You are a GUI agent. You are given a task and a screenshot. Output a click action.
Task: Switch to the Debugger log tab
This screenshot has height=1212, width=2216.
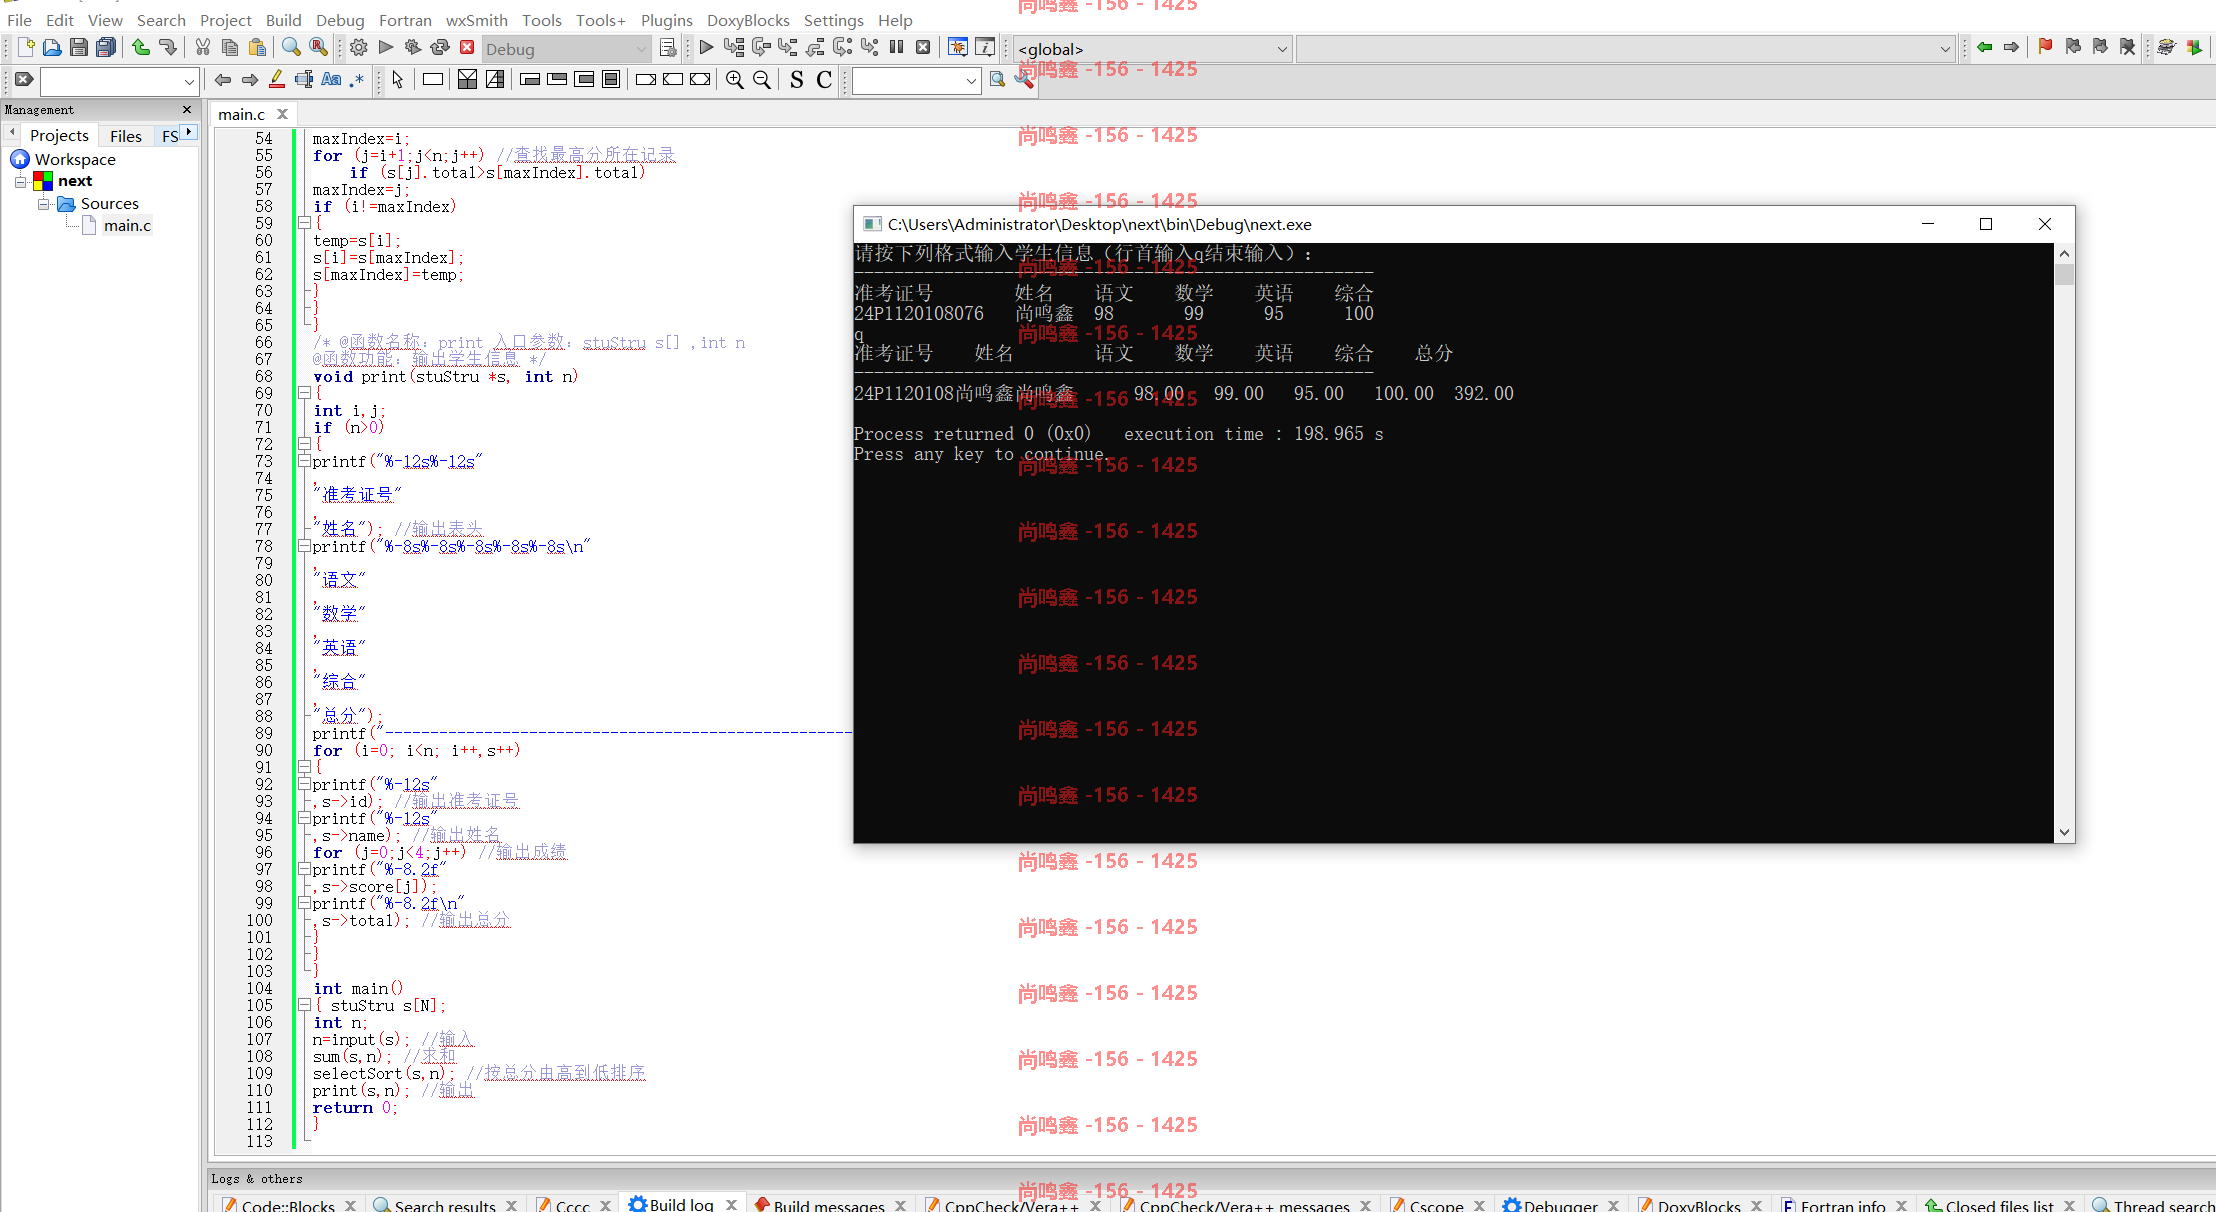tap(1560, 1204)
